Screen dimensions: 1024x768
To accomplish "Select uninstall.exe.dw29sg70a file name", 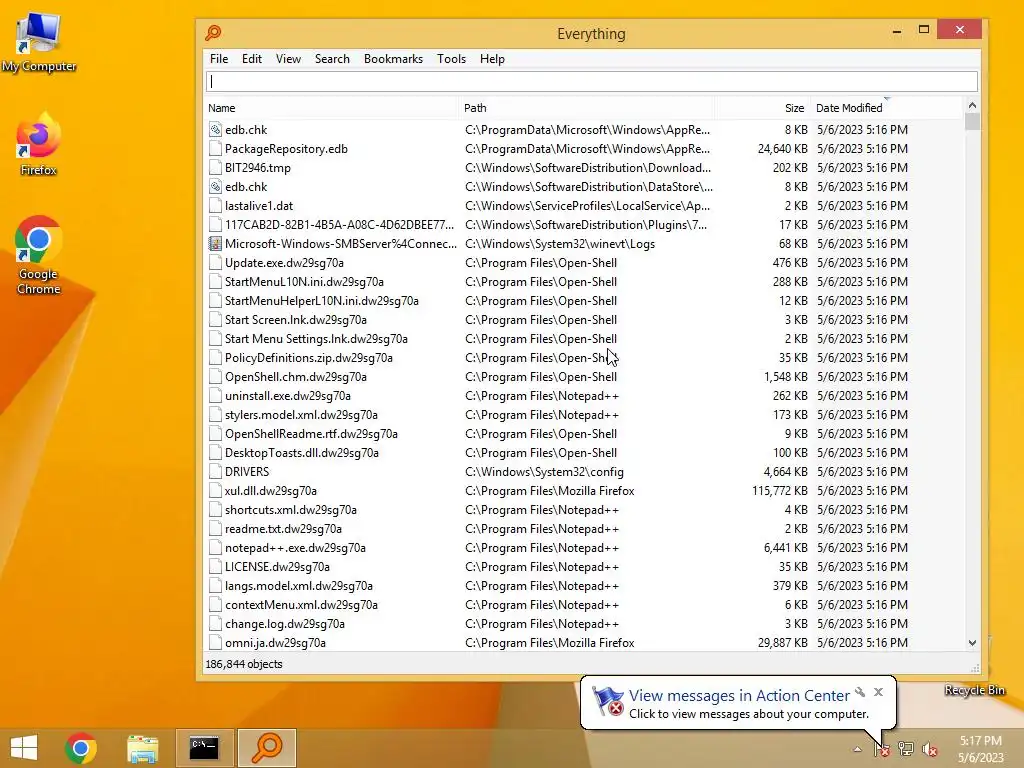I will coord(288,395).
